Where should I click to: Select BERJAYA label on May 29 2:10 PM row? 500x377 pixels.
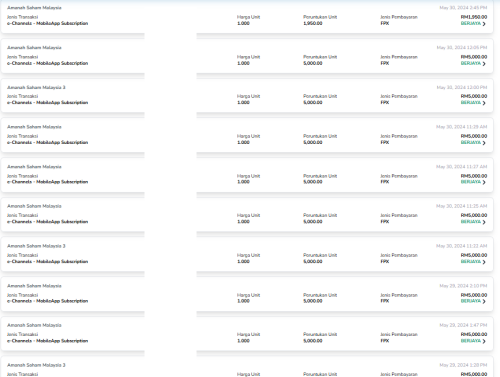pos(471,301)
